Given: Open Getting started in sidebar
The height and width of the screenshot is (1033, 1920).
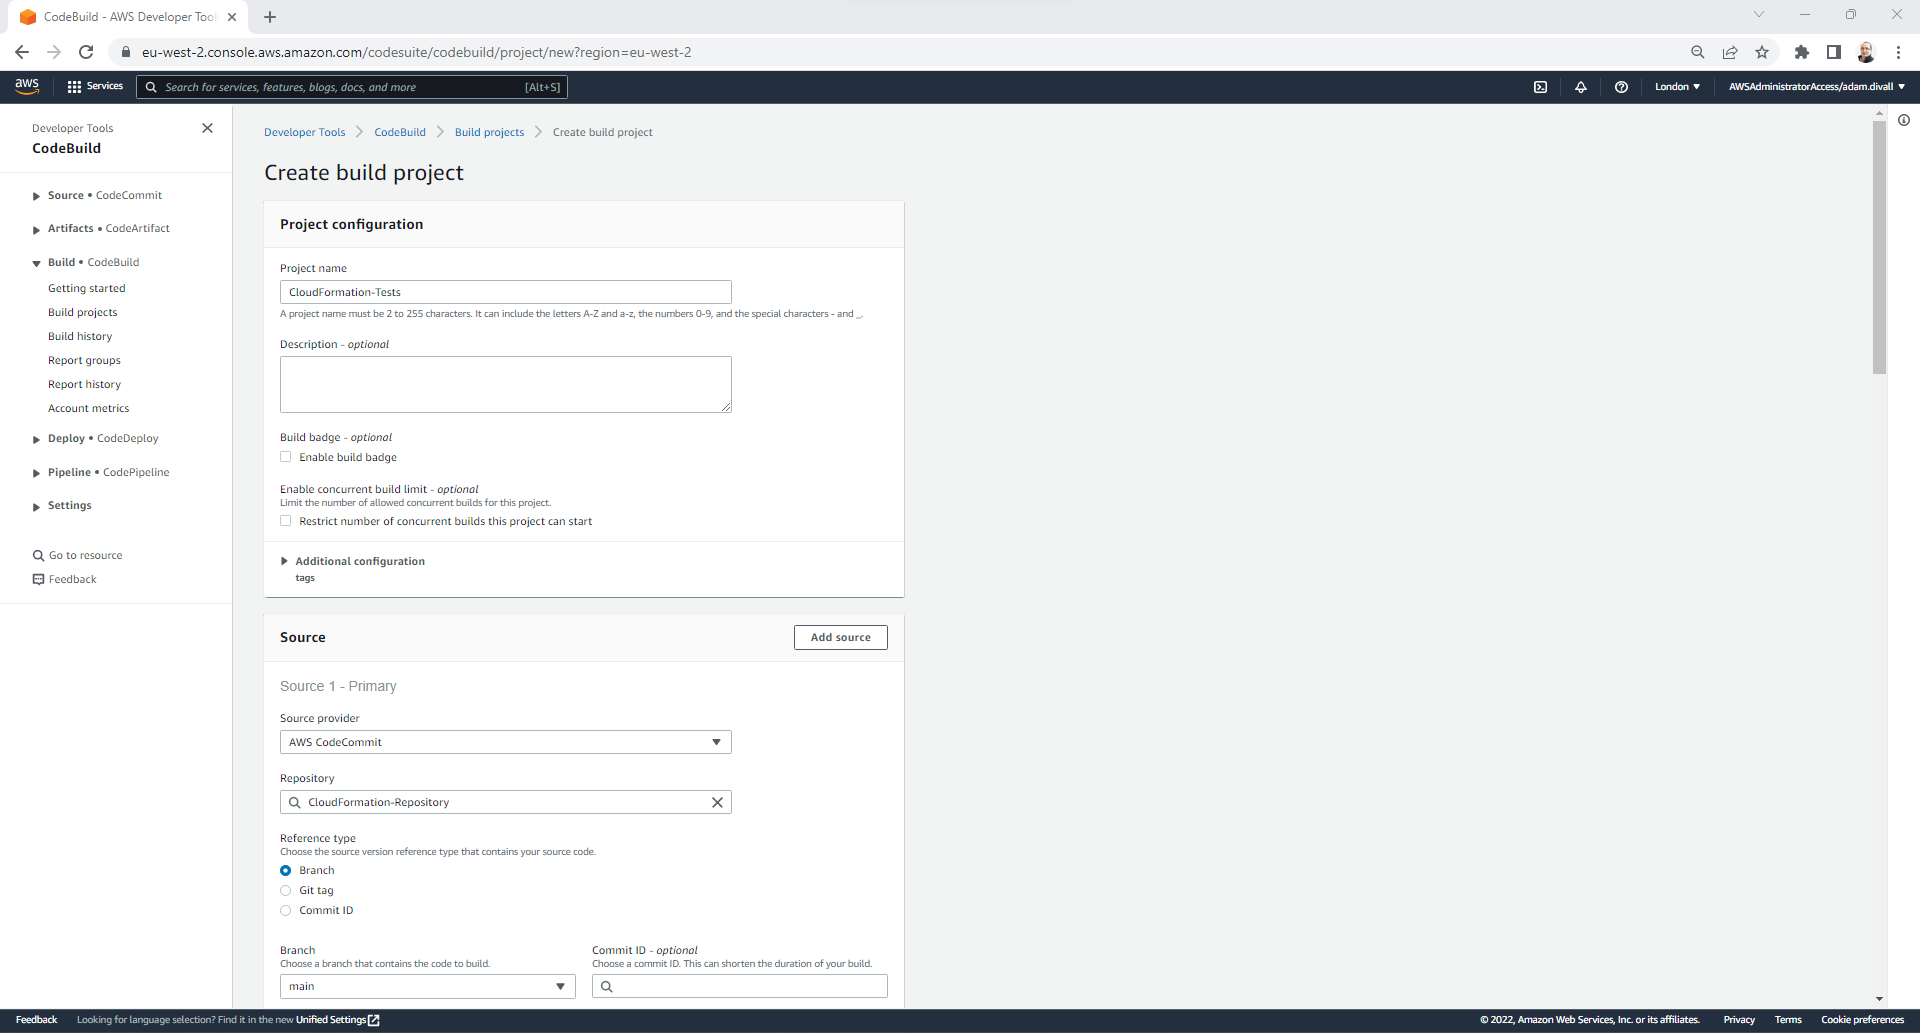Looking at the screenshot, I should 87,288.
